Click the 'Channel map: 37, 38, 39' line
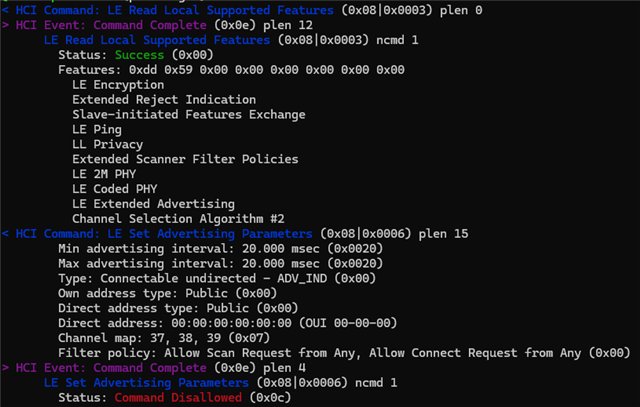 164,338
